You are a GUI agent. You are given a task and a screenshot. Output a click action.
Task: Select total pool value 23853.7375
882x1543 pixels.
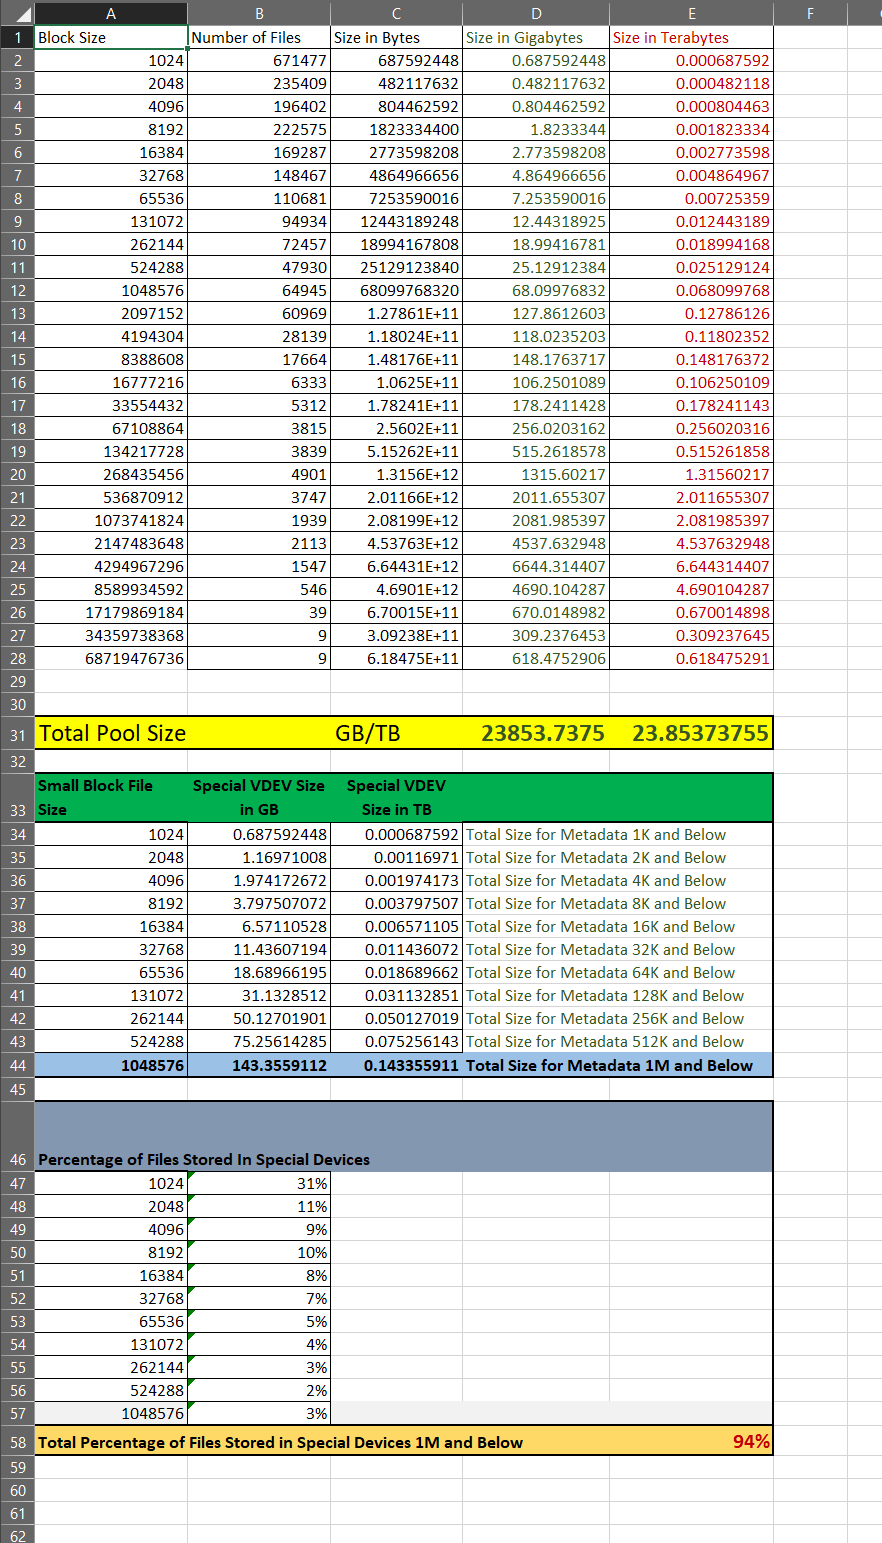(x=542, y=733)
